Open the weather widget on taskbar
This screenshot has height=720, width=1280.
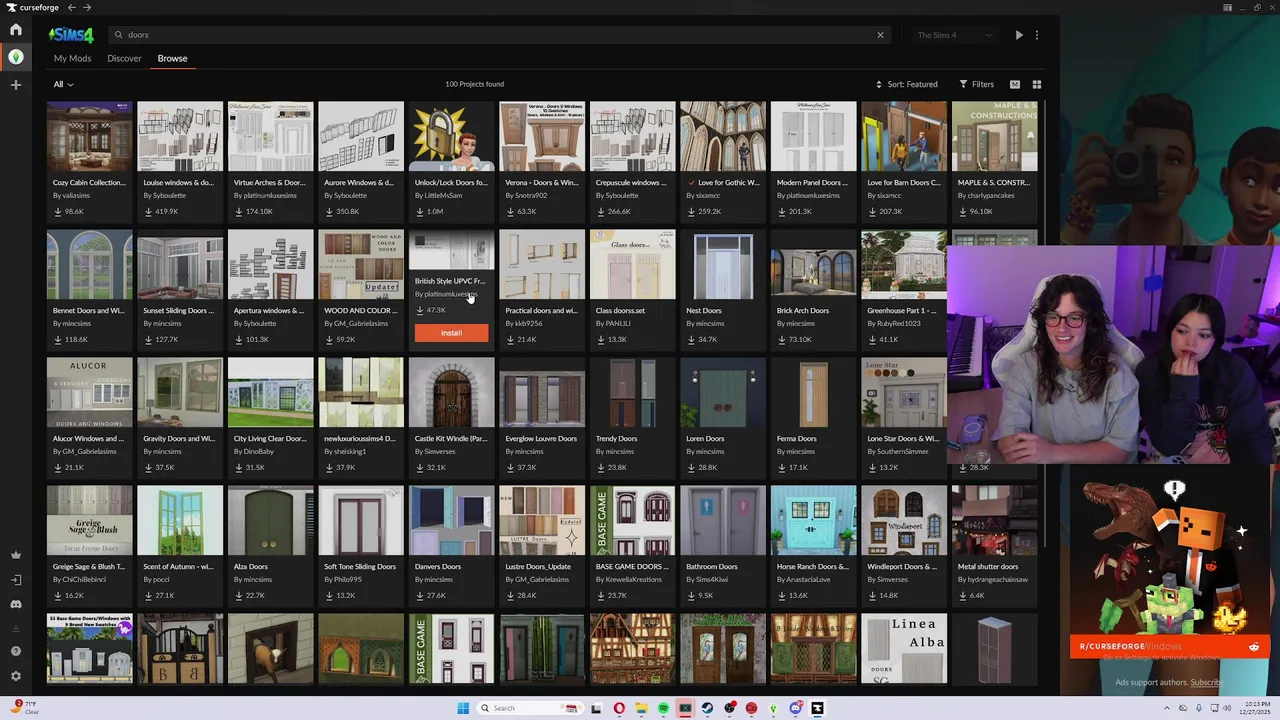click(x=24, y=707)
